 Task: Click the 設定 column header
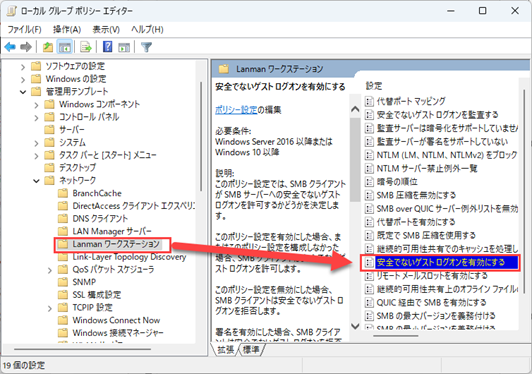tap(374, 86)
